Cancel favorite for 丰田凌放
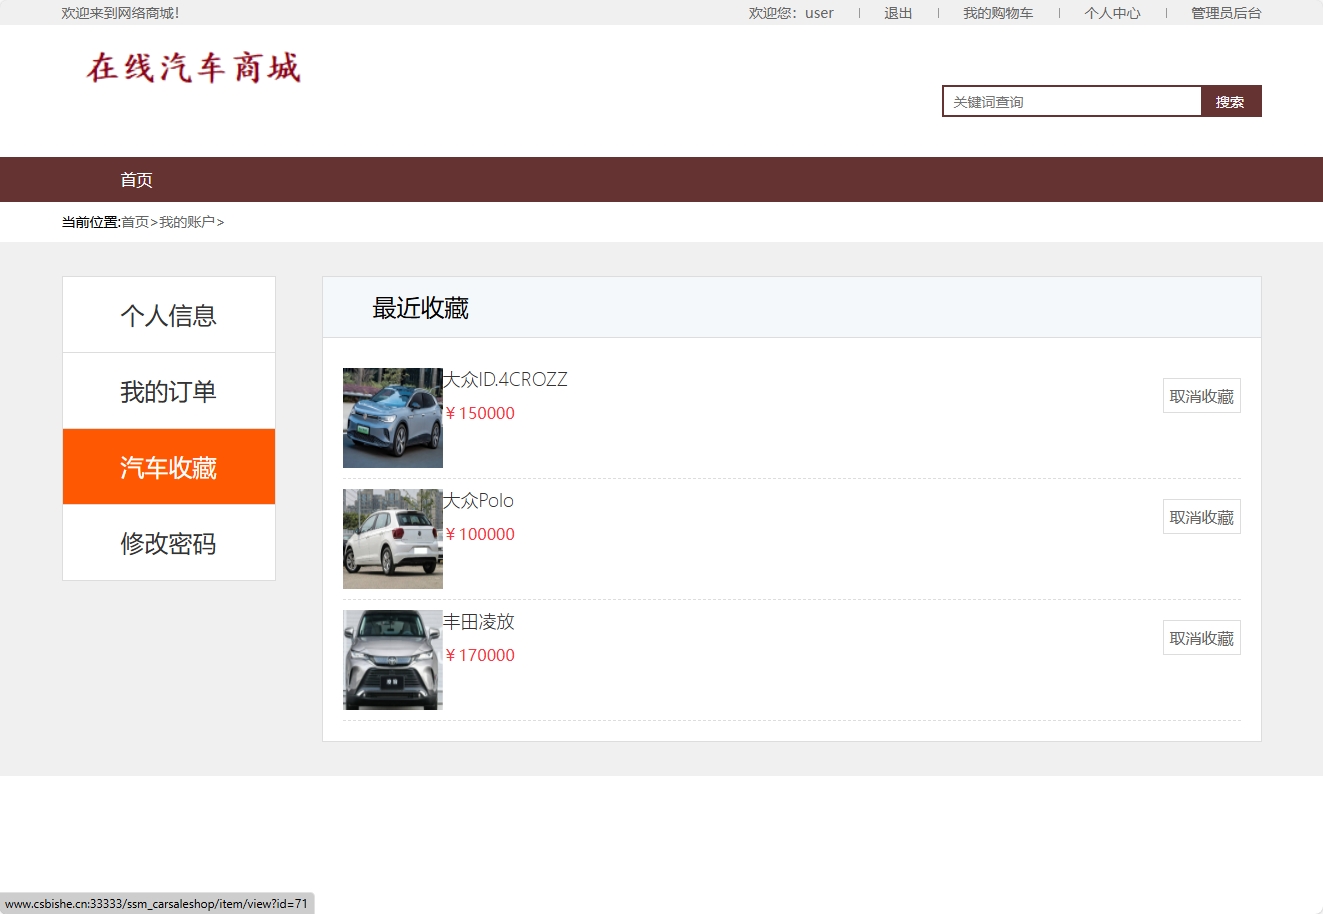Screen dimensions: 1323x914 tap(1201, 637)
